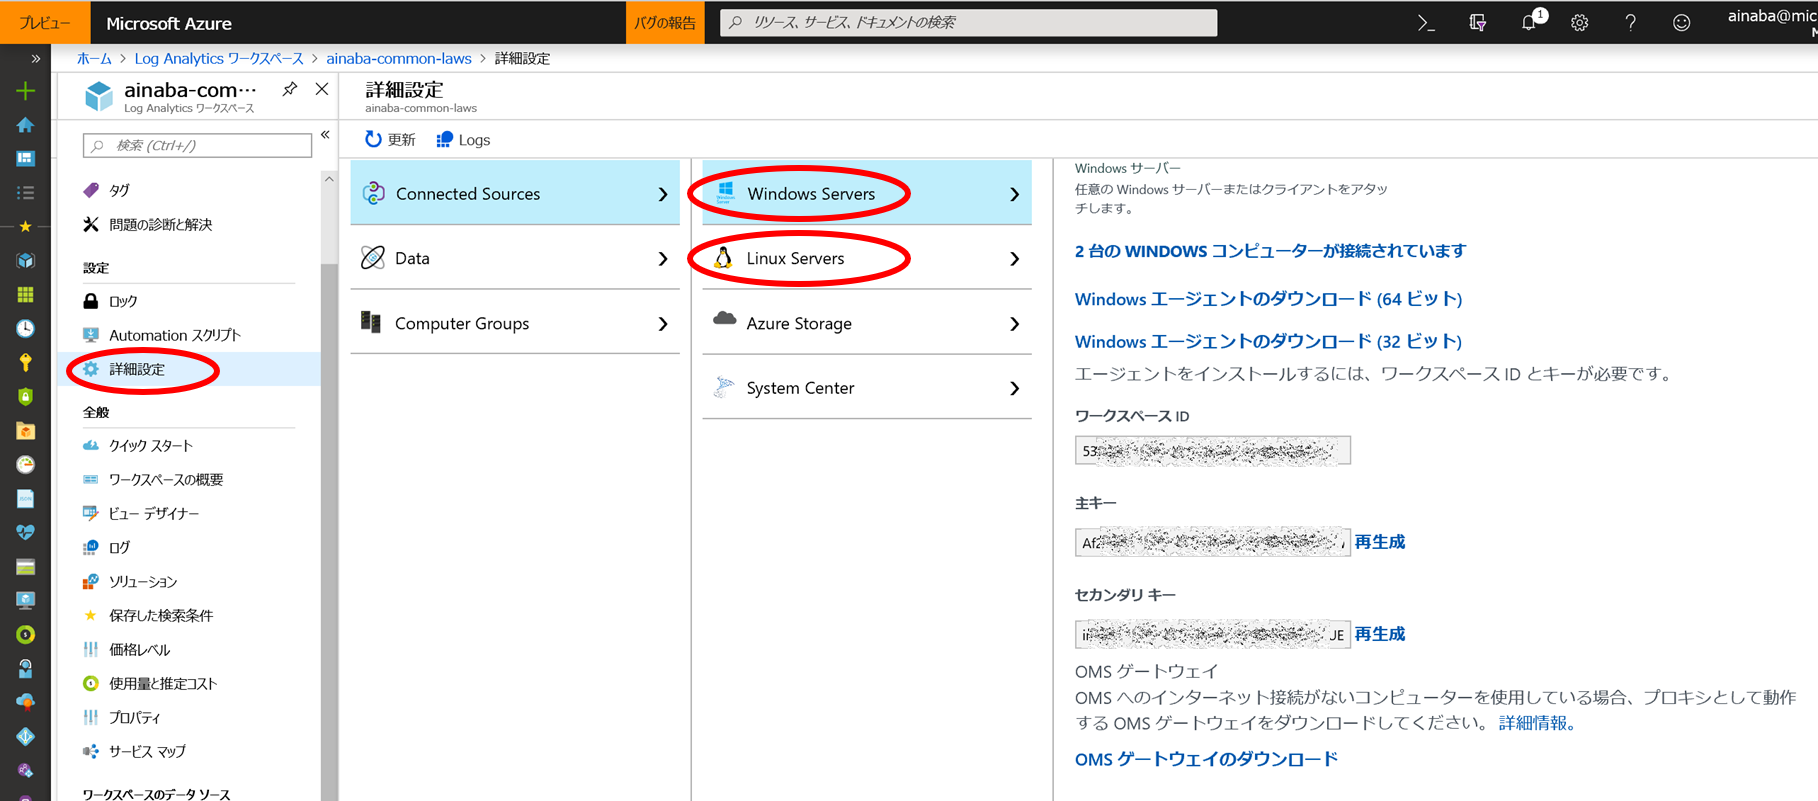Click the green plus to create a resource
The width and height of the screenshot is (1818, 801).
(26, 91)
